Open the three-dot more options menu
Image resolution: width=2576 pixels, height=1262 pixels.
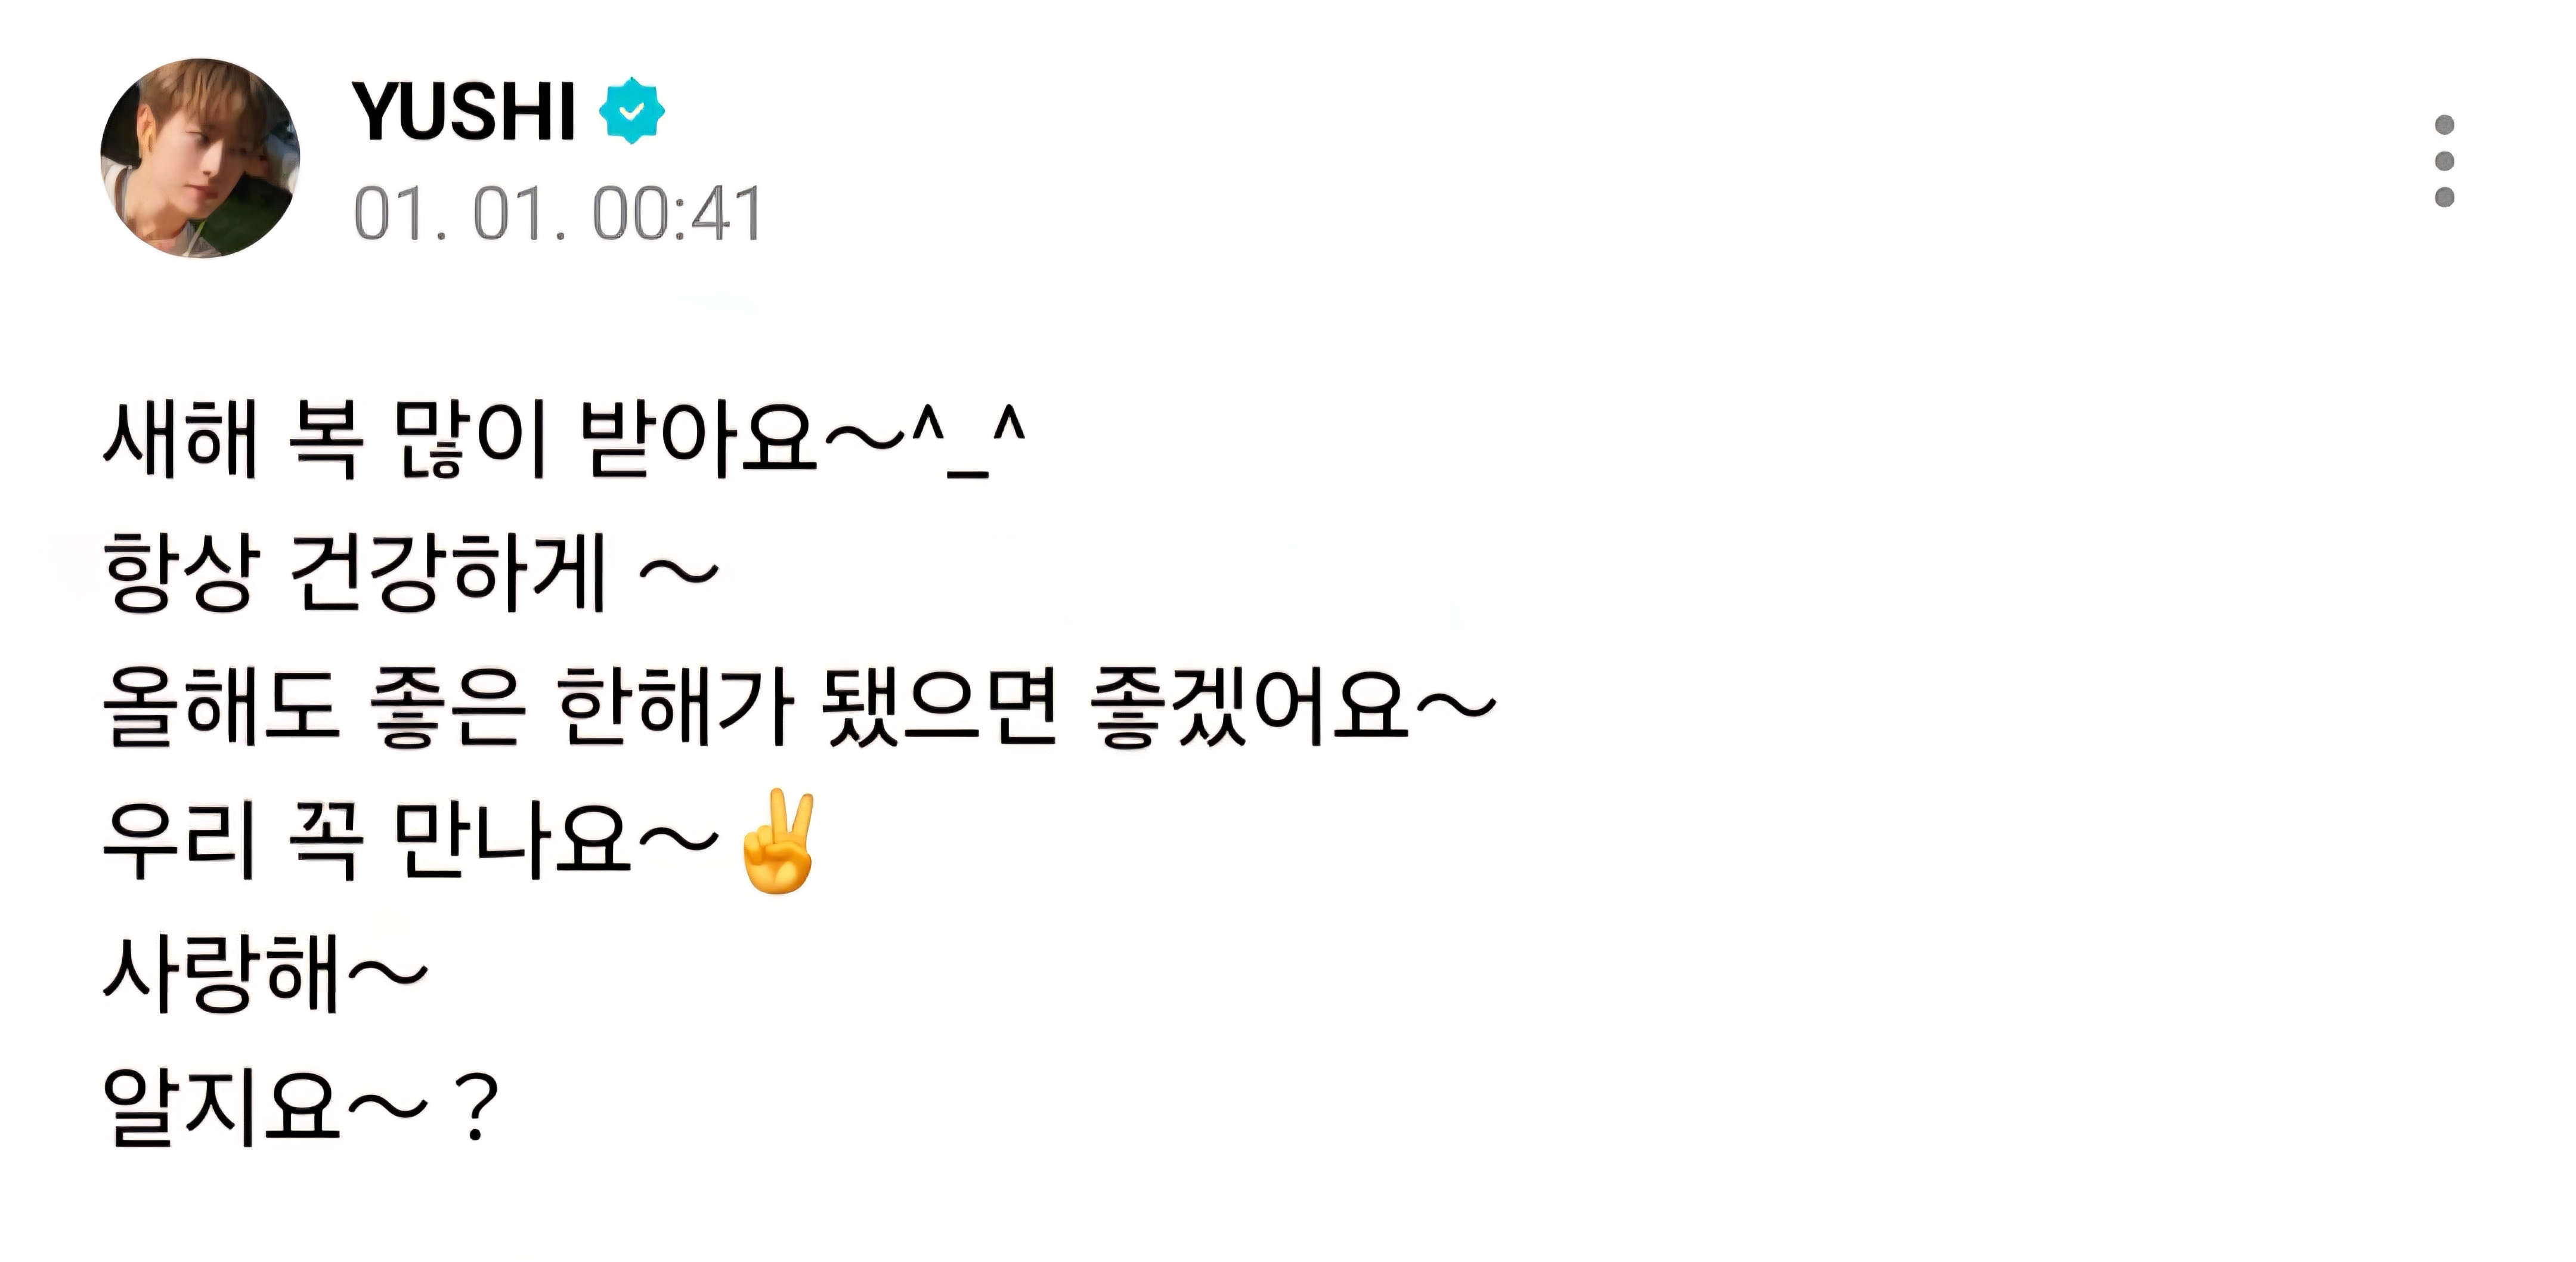(2444, 161)
